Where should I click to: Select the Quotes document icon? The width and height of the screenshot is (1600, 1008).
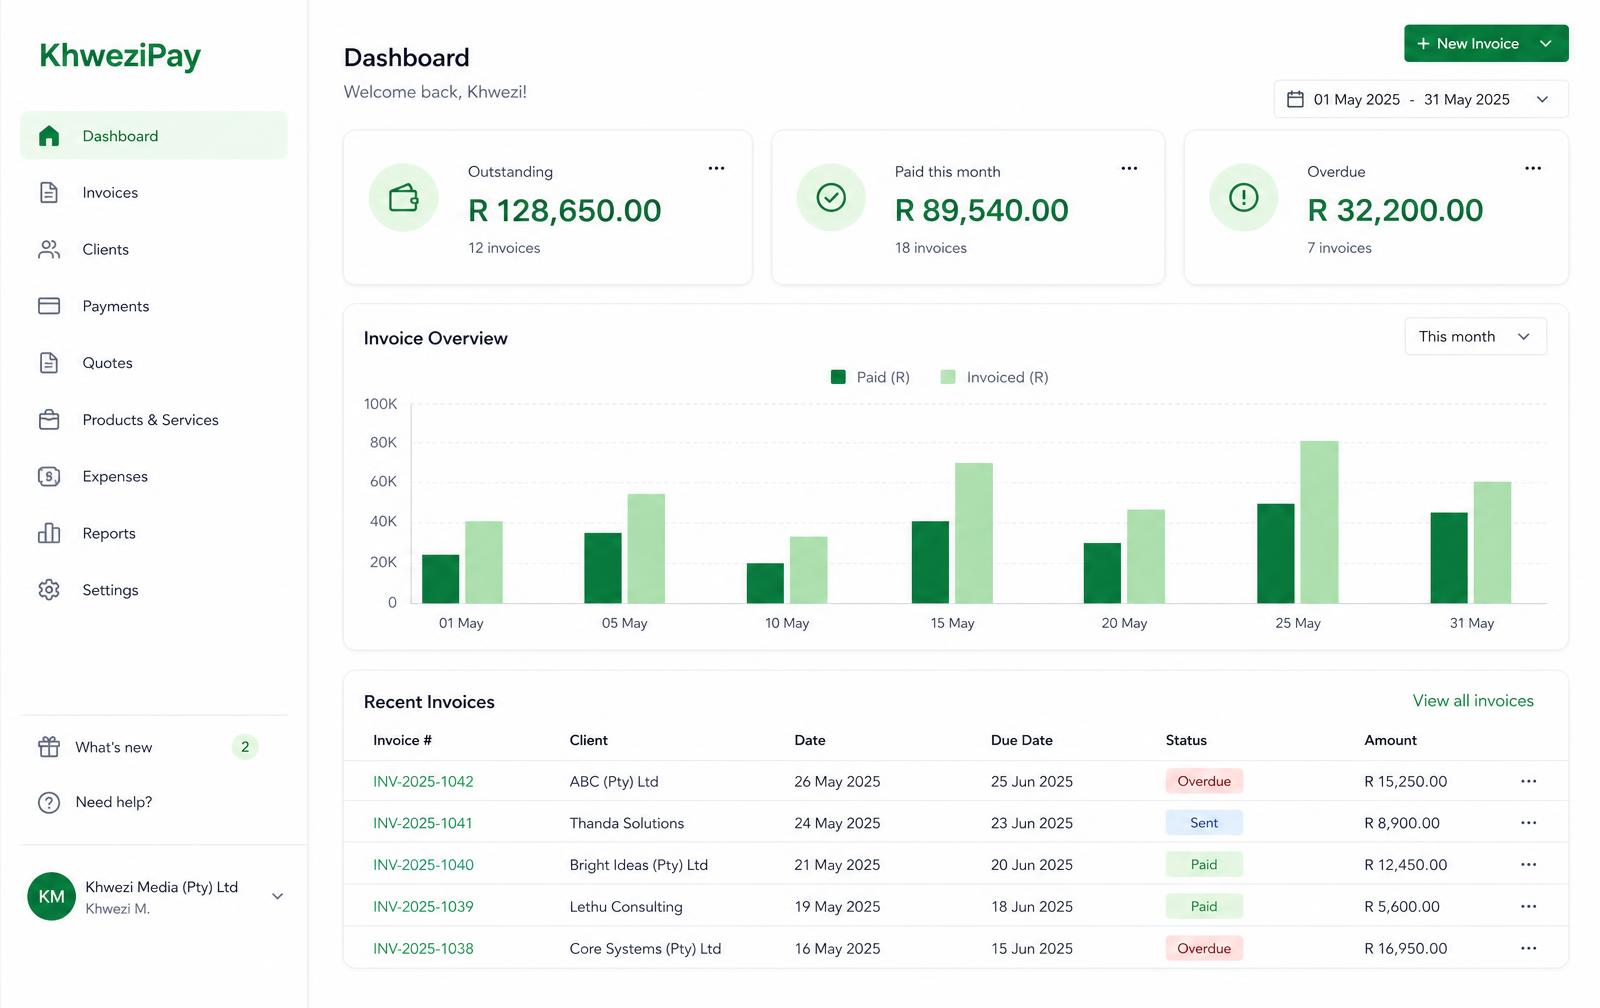pos(49,363)
